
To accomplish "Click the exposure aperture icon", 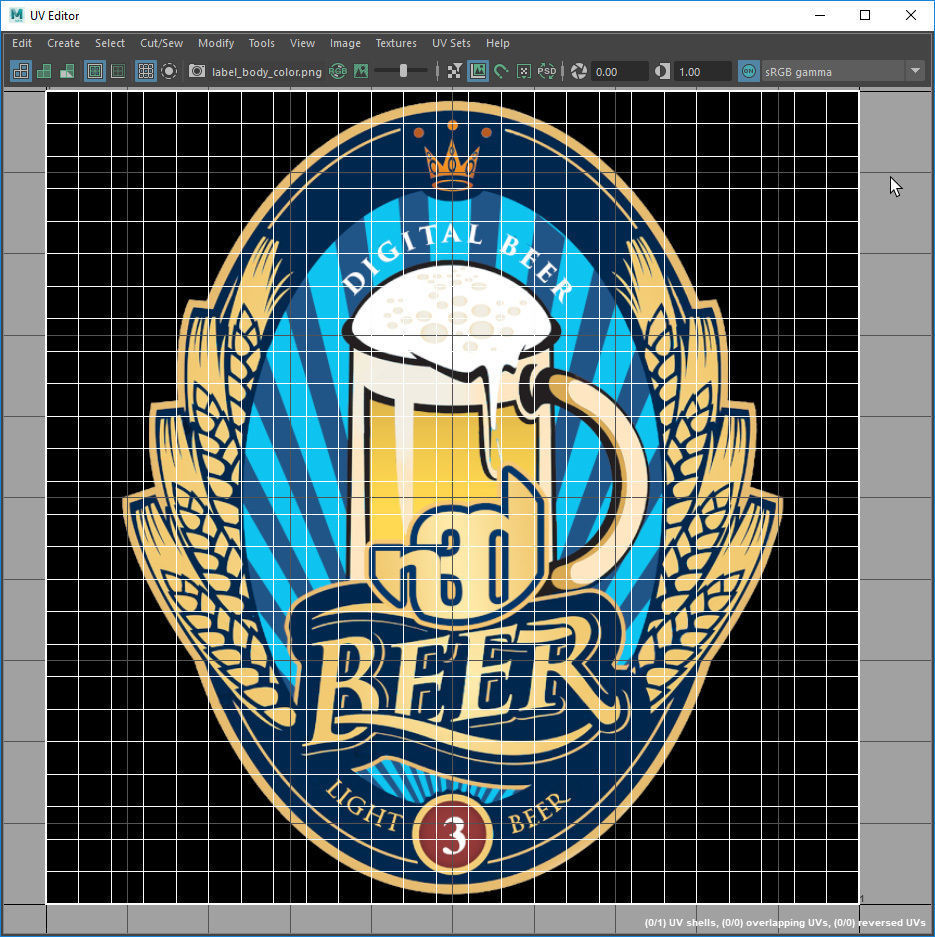I will point(578,72).
